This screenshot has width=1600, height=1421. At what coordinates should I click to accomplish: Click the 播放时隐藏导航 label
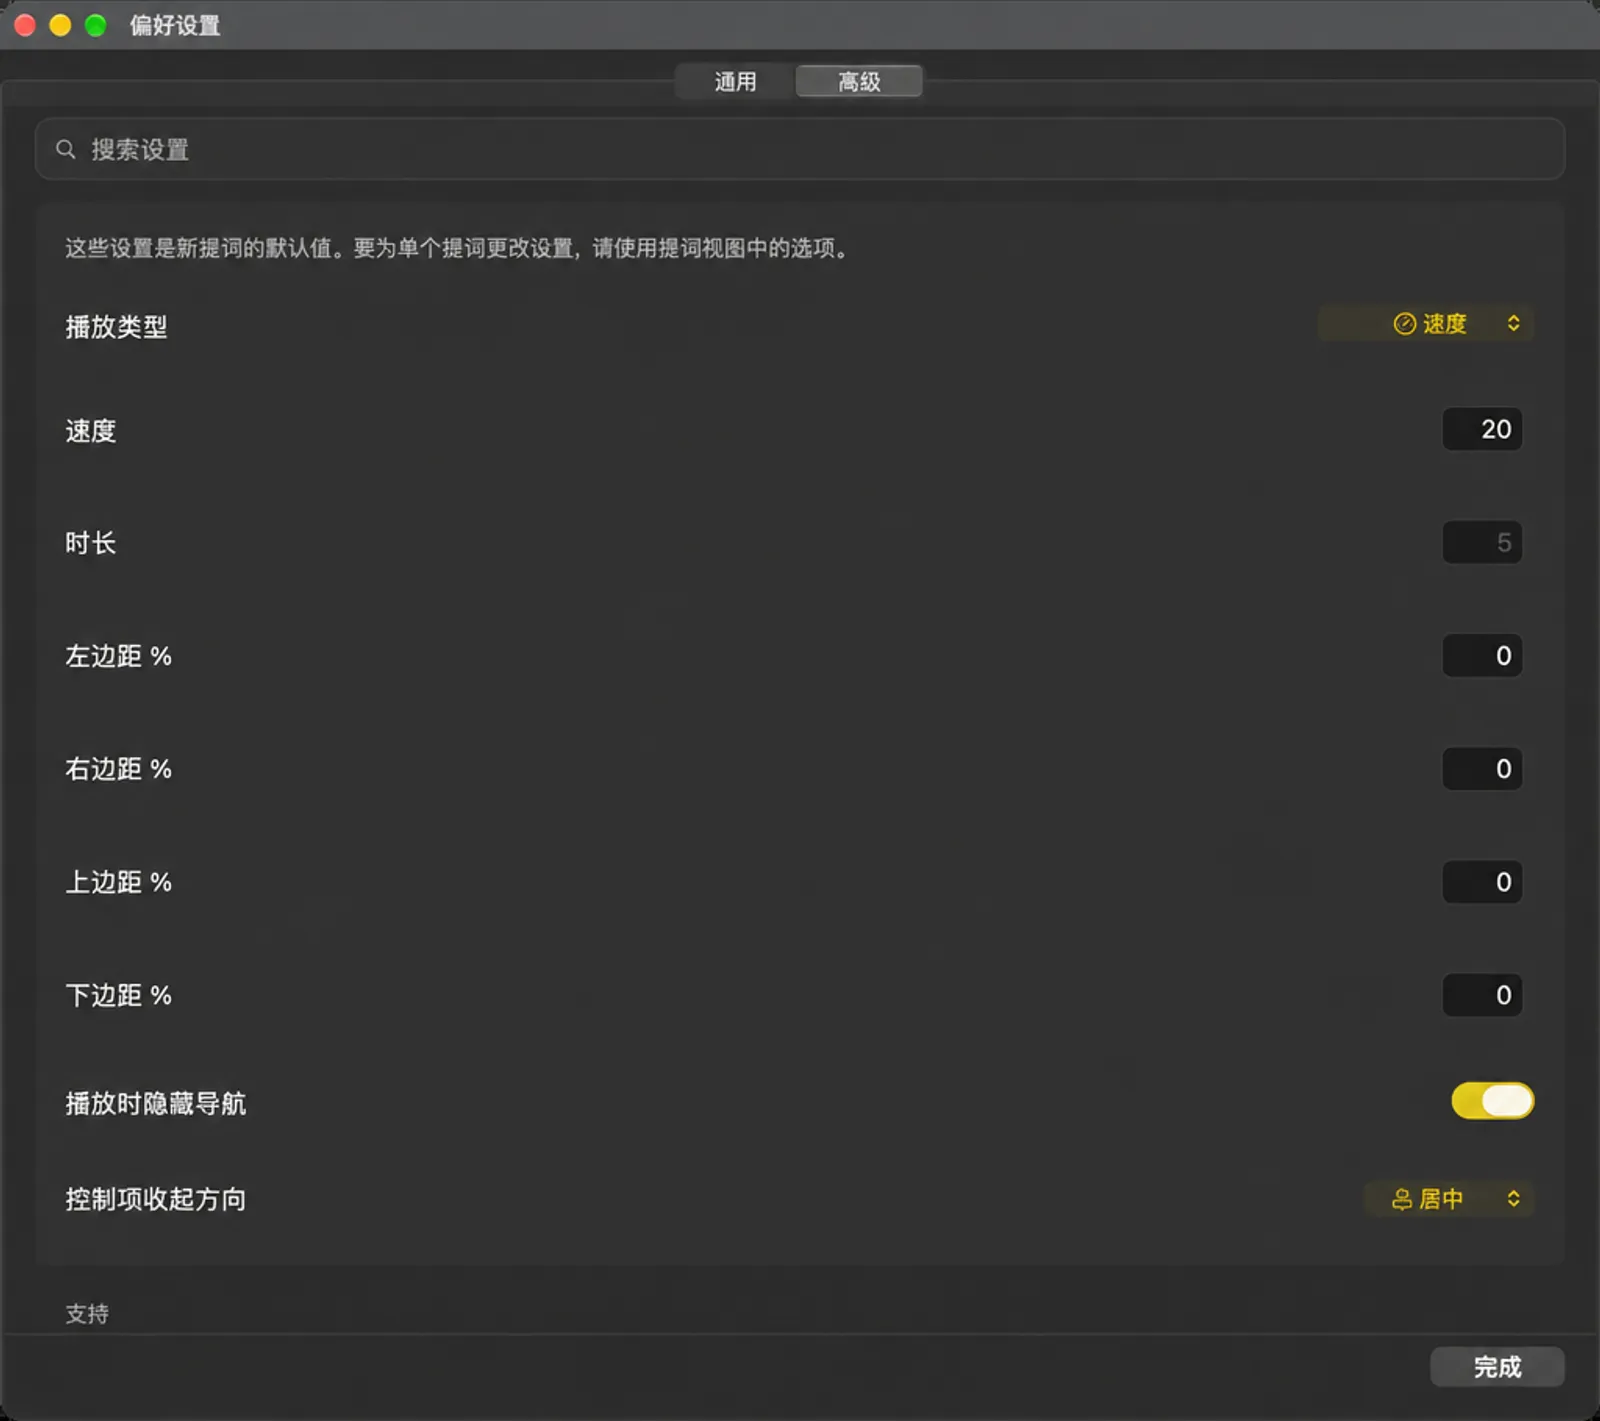click(x=155, y=1103)
